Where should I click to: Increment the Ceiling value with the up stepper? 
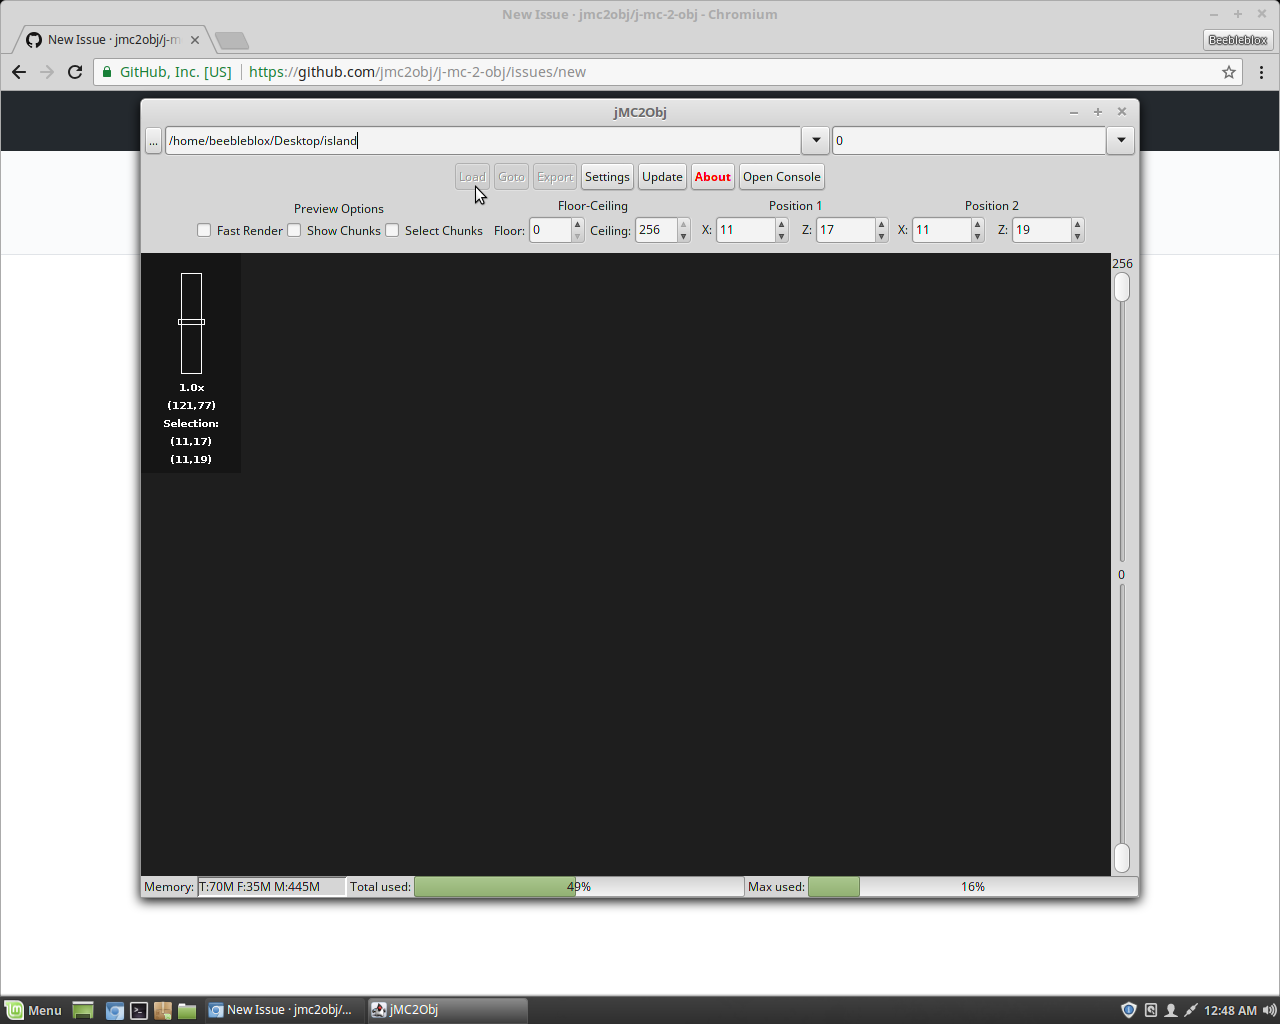[682, 224]
